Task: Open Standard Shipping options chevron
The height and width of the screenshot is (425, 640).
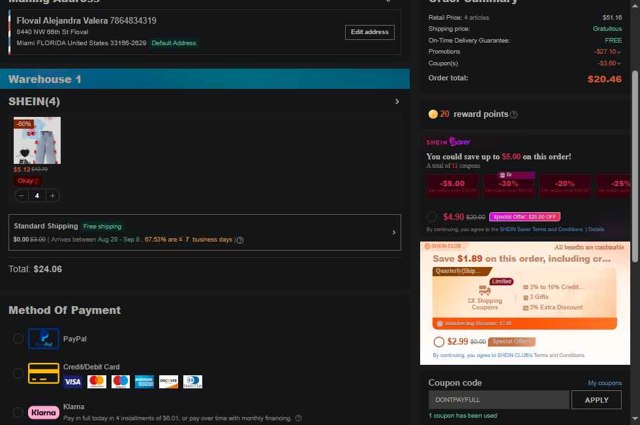Action: [x=394, y=232]
